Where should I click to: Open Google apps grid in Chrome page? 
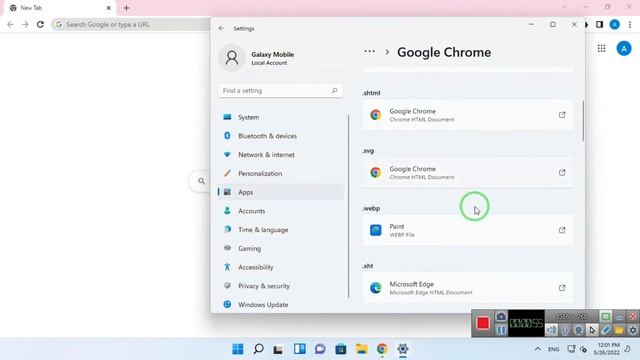tap(601, 49)
